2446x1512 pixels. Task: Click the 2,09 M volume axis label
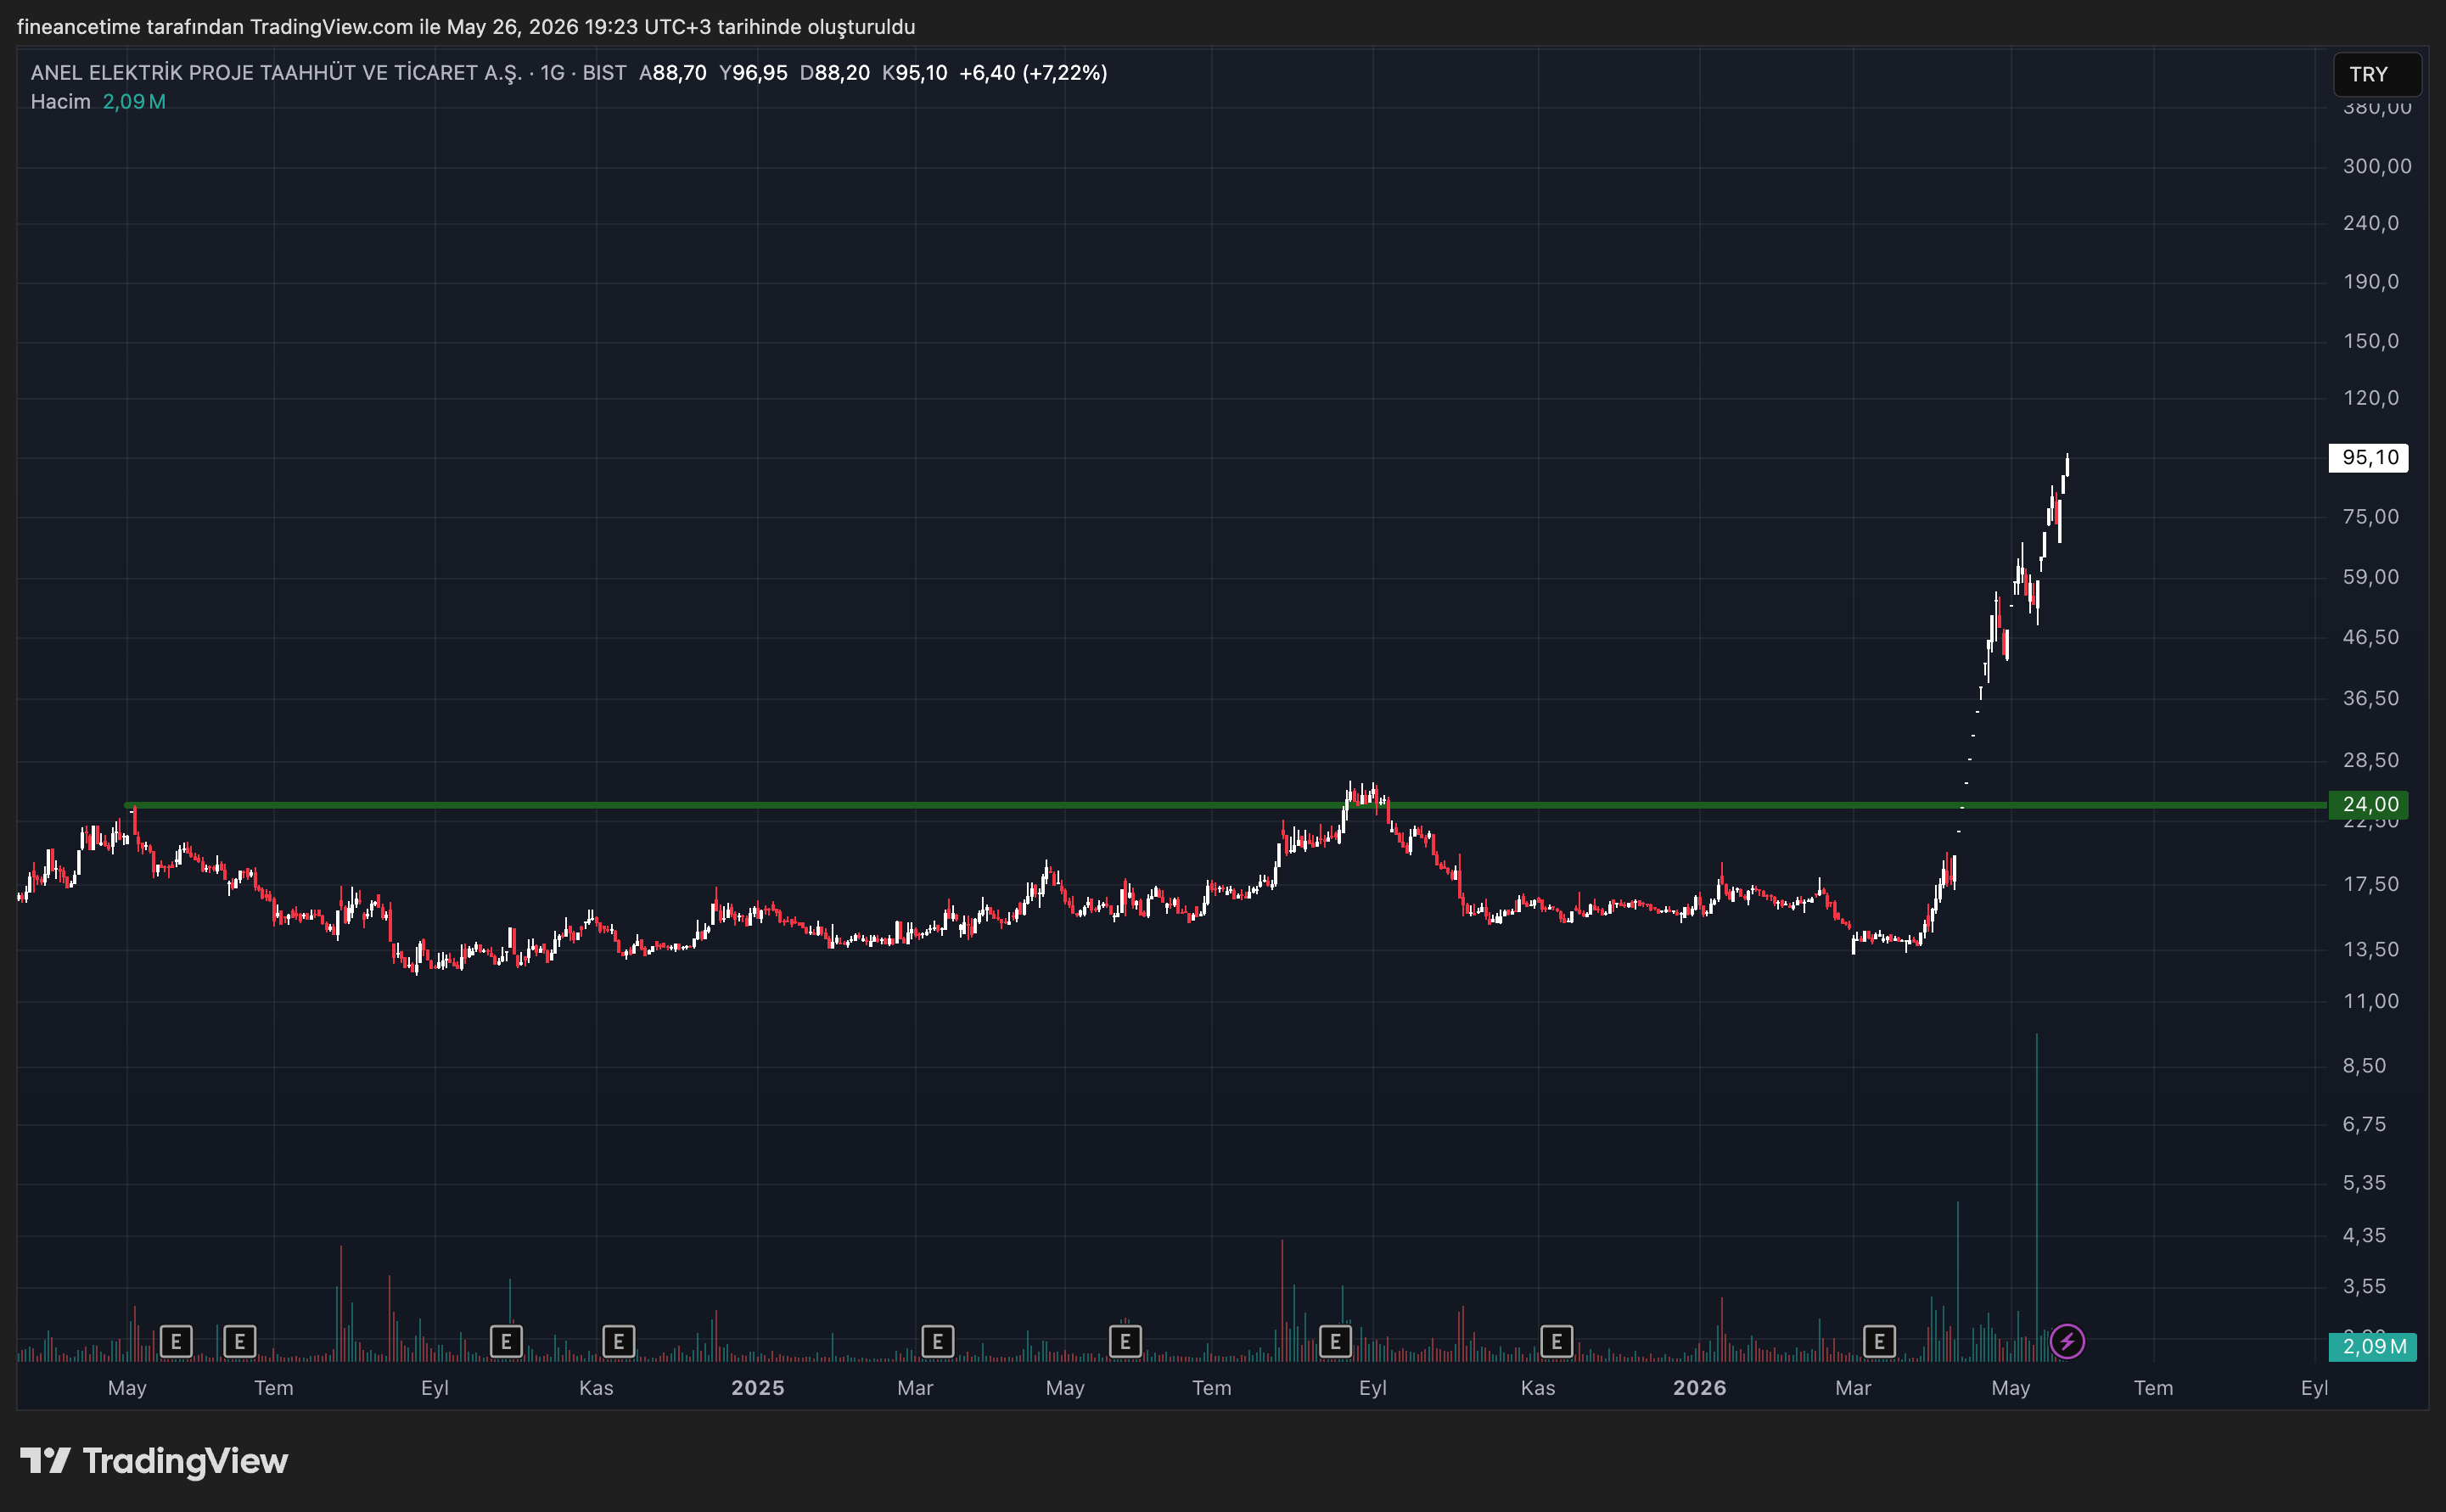2373,1346
